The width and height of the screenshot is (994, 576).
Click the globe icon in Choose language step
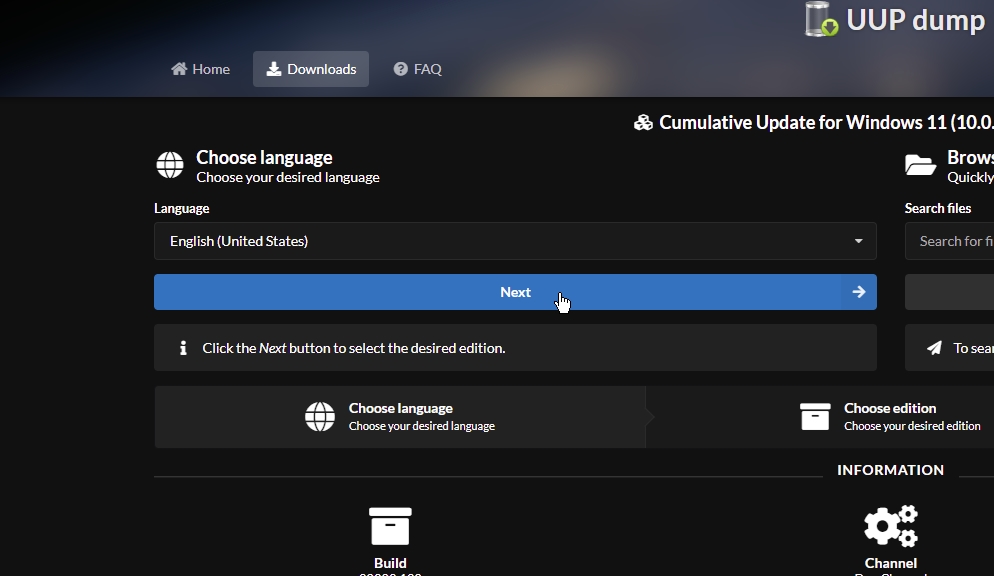click(320, 417)
